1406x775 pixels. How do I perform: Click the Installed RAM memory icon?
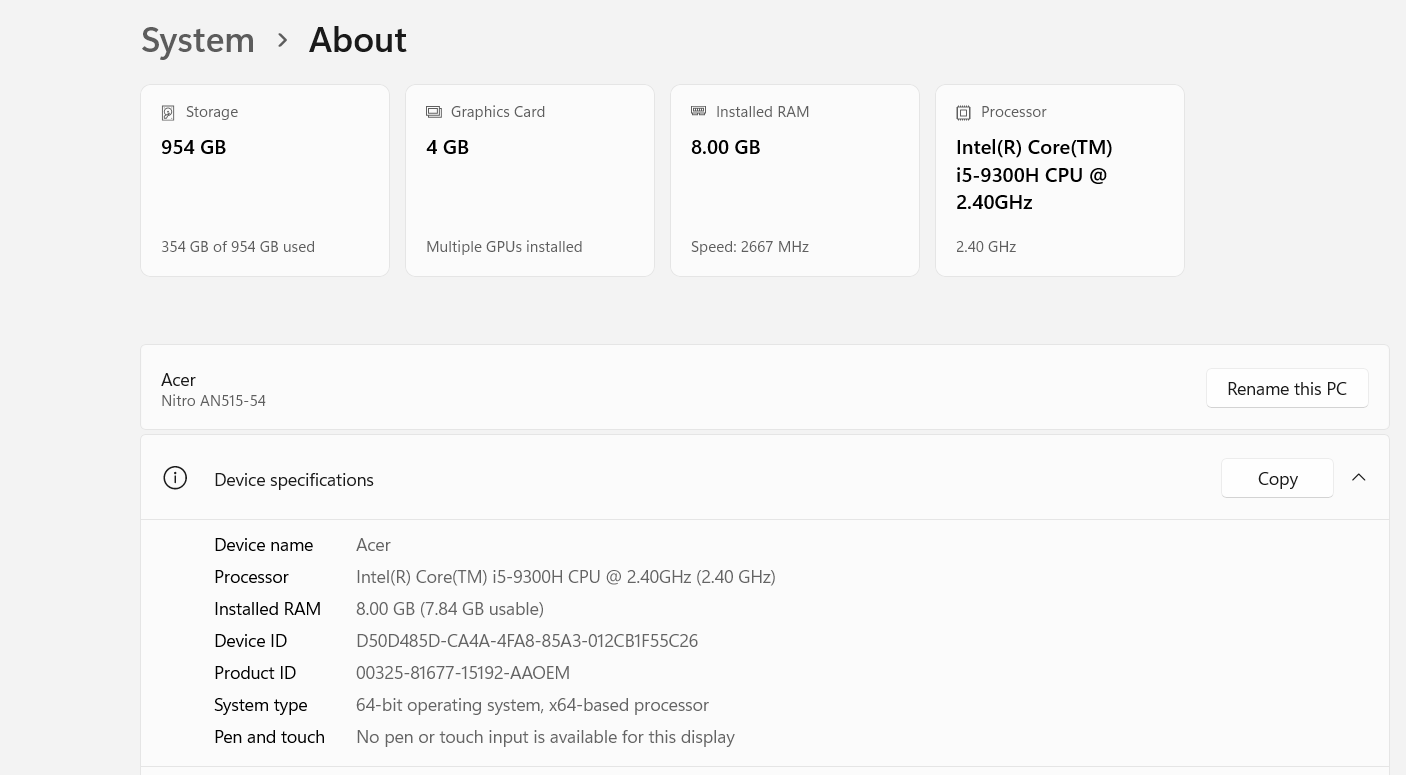tap(699, 111)
